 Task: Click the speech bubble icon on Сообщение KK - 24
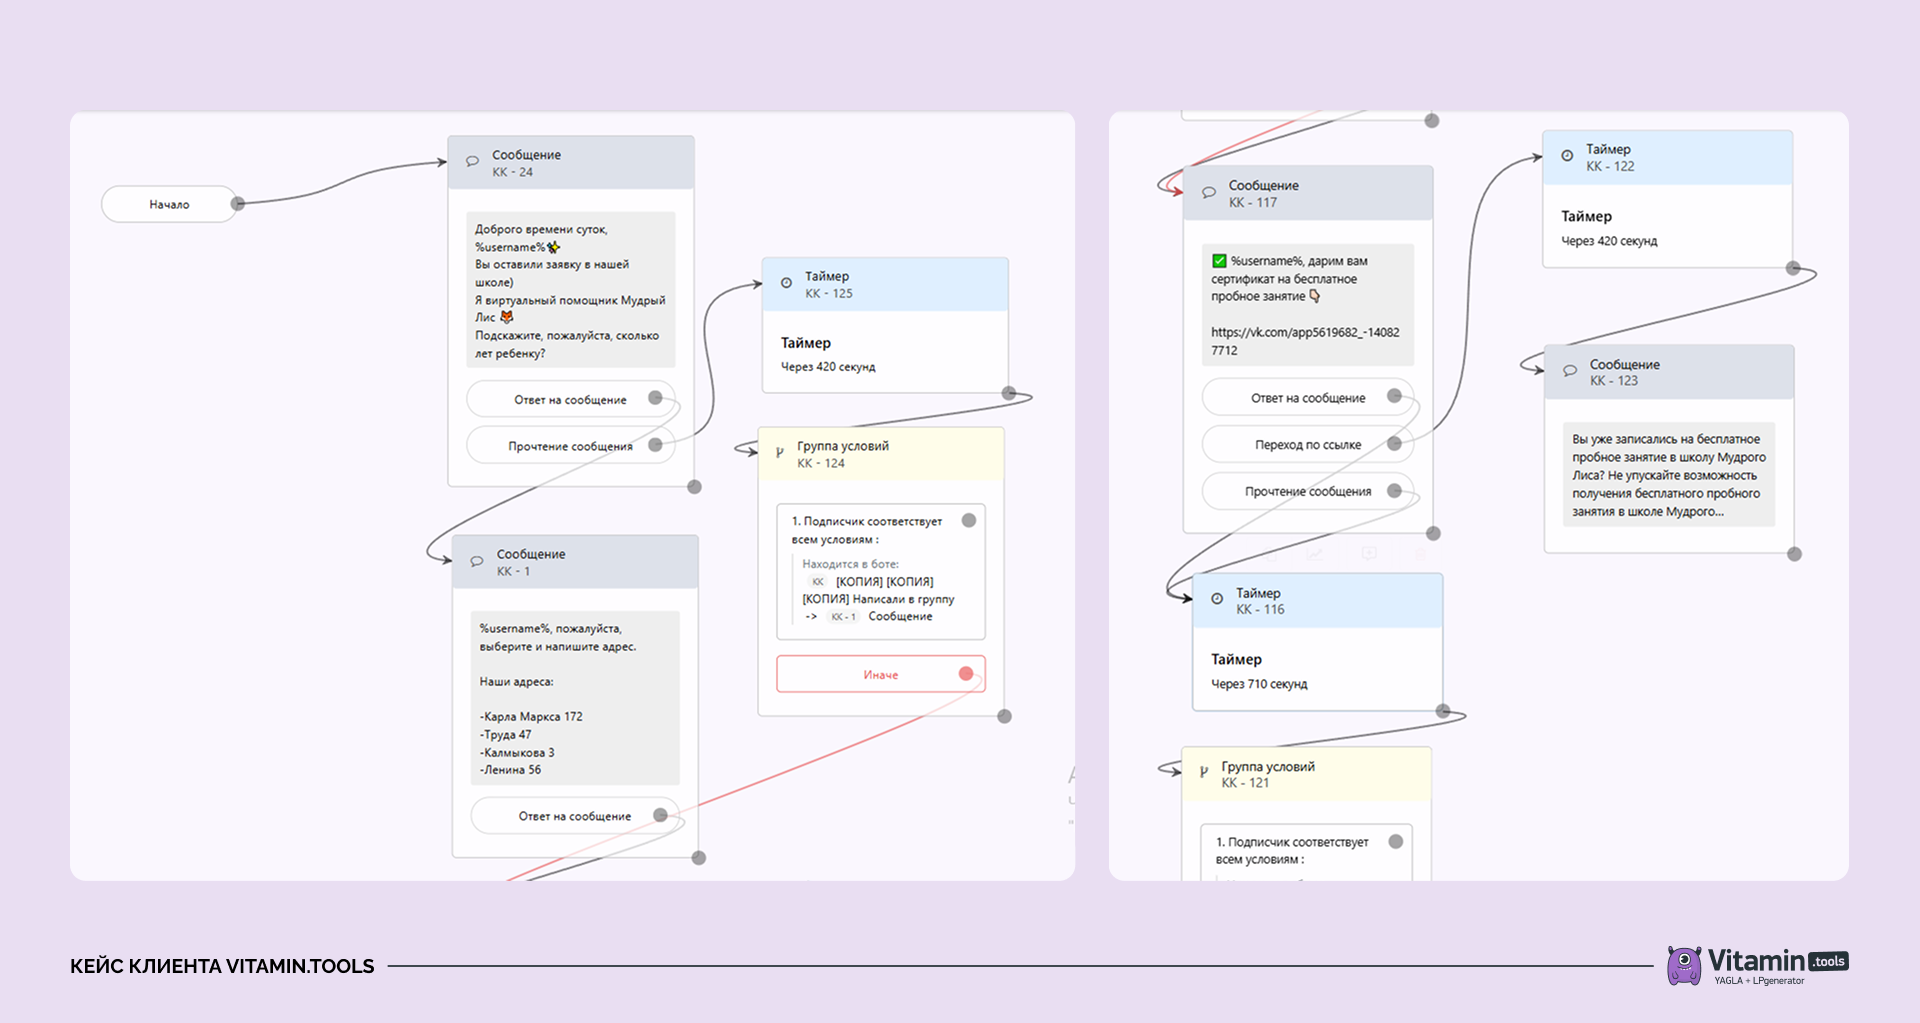point(473,161)
